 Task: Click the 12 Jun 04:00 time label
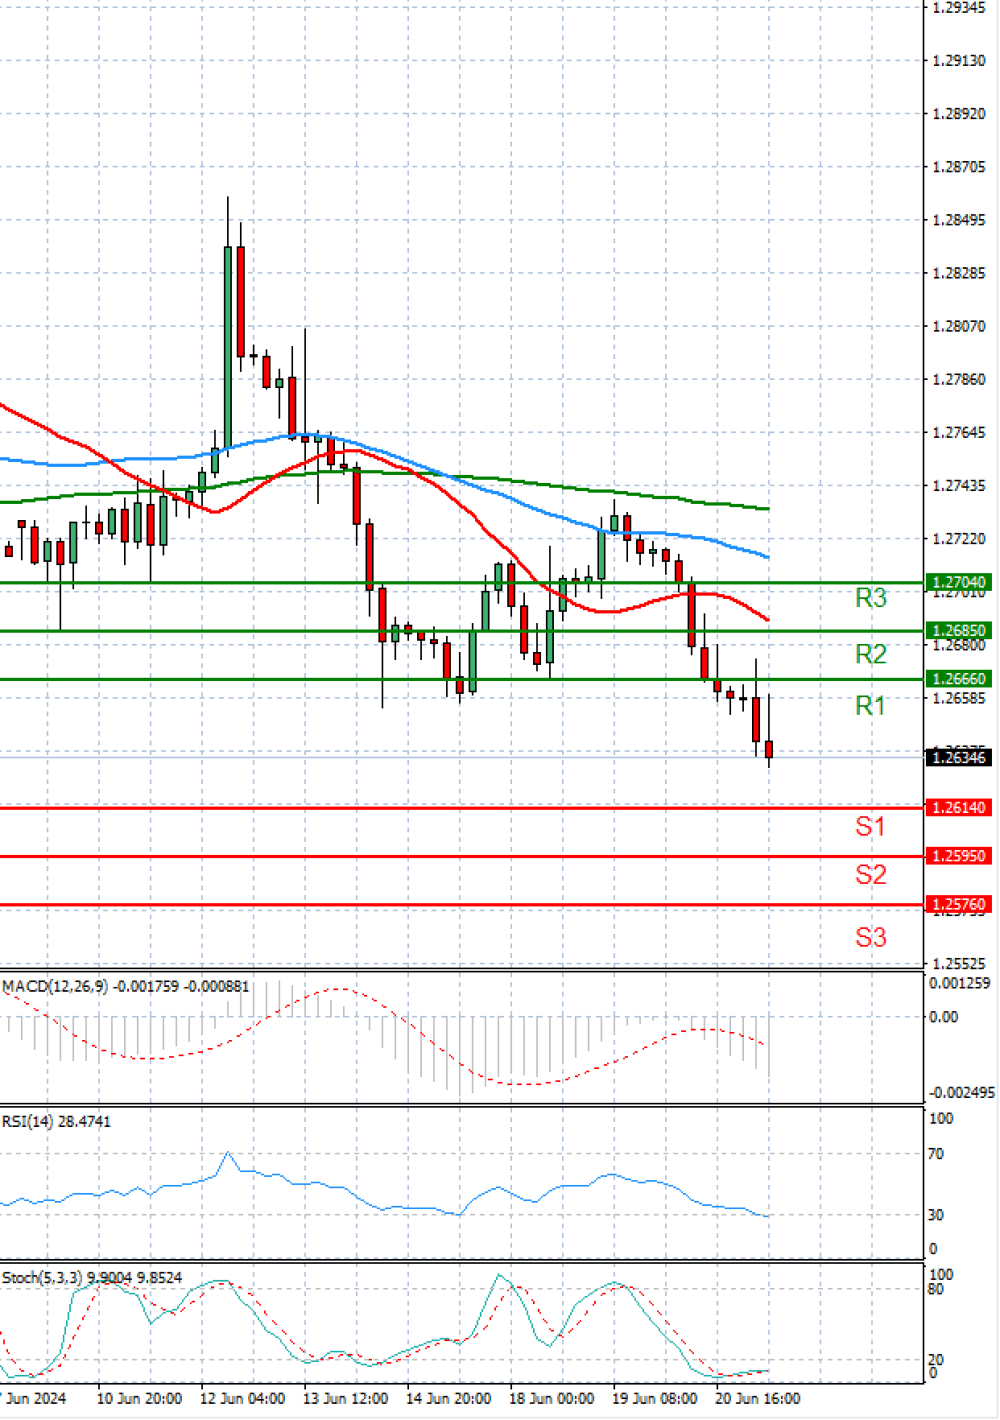[242, 1398]
